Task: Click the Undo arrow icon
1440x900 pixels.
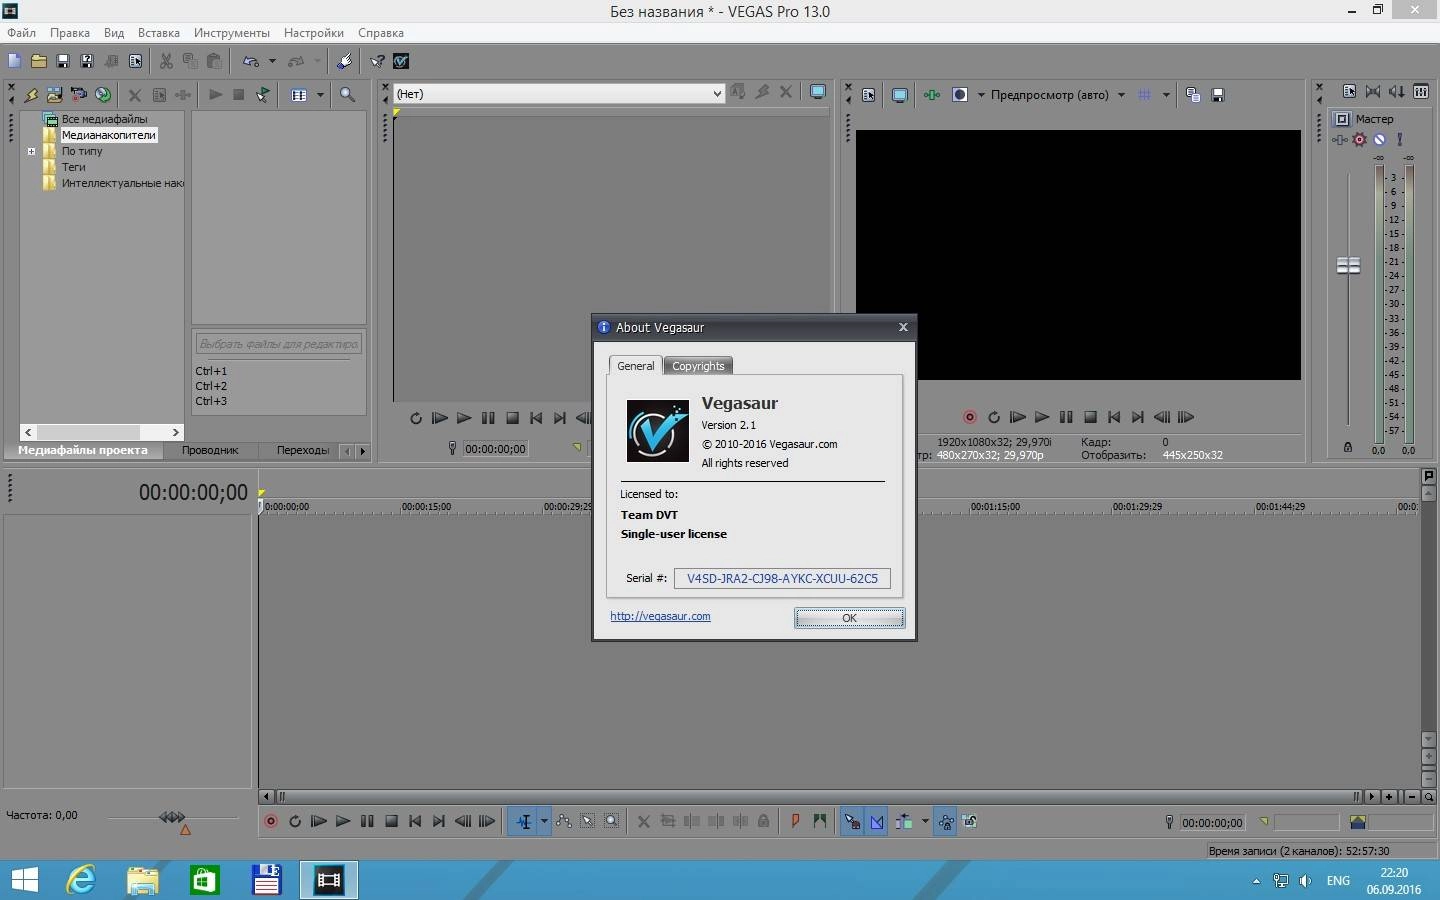Action: [x=251, y=61]
